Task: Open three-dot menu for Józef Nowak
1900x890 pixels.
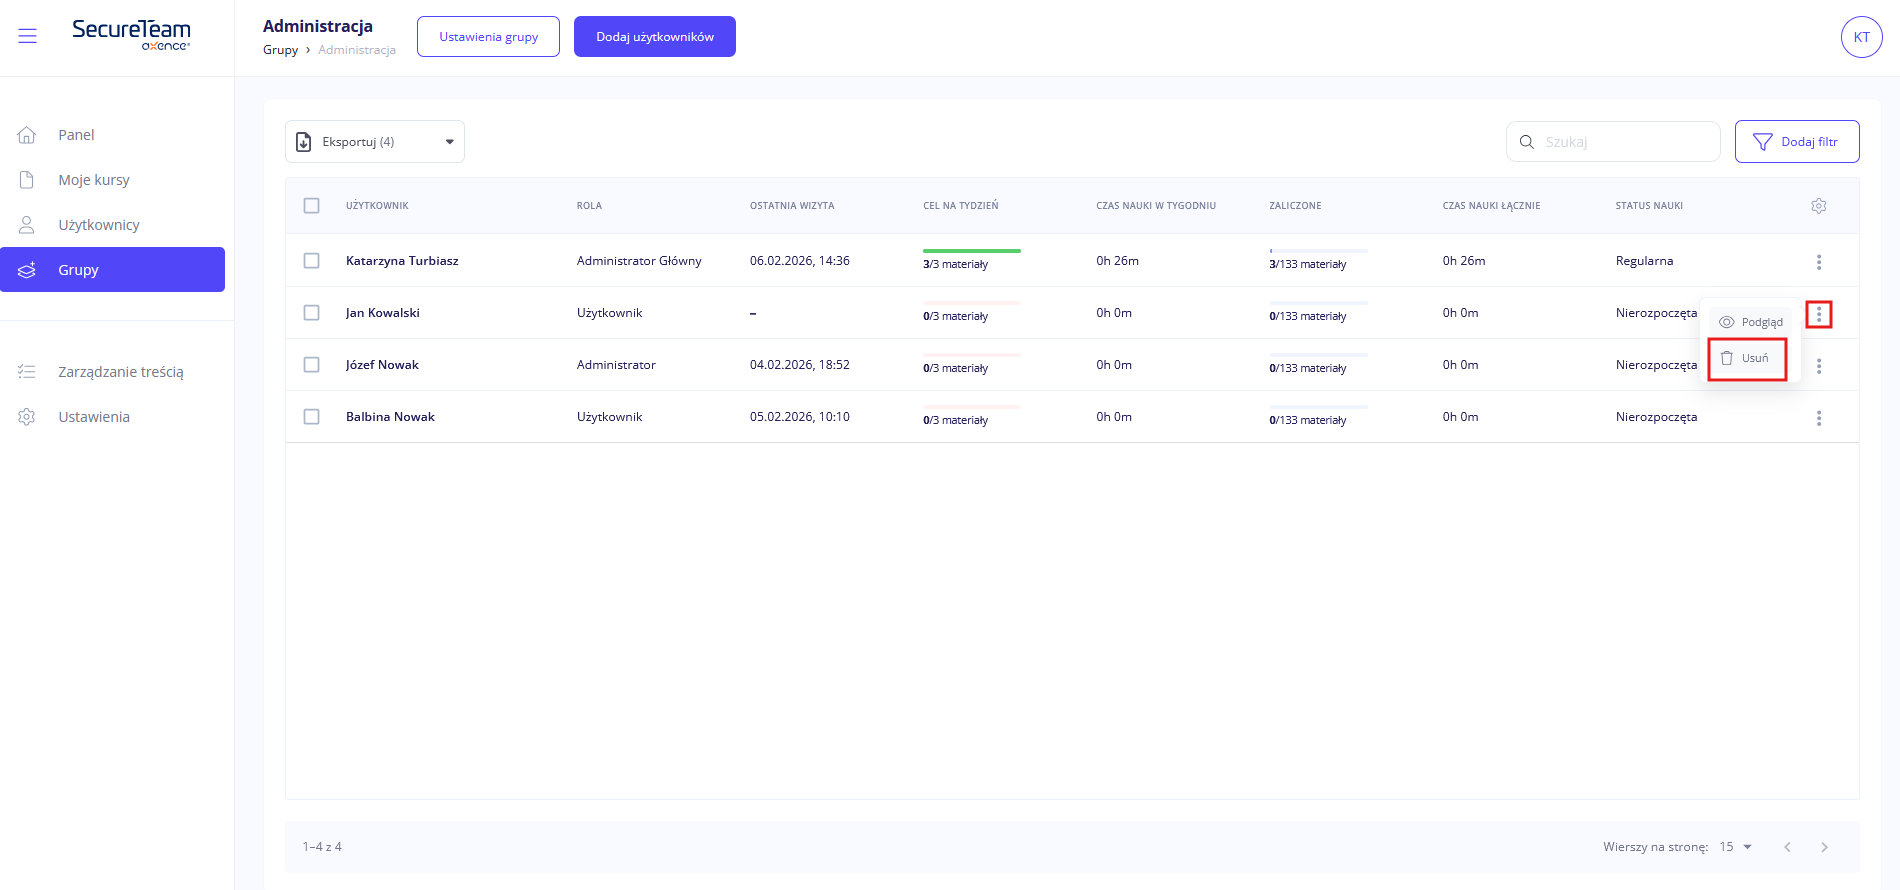Action: click(x=1818, y=366)
